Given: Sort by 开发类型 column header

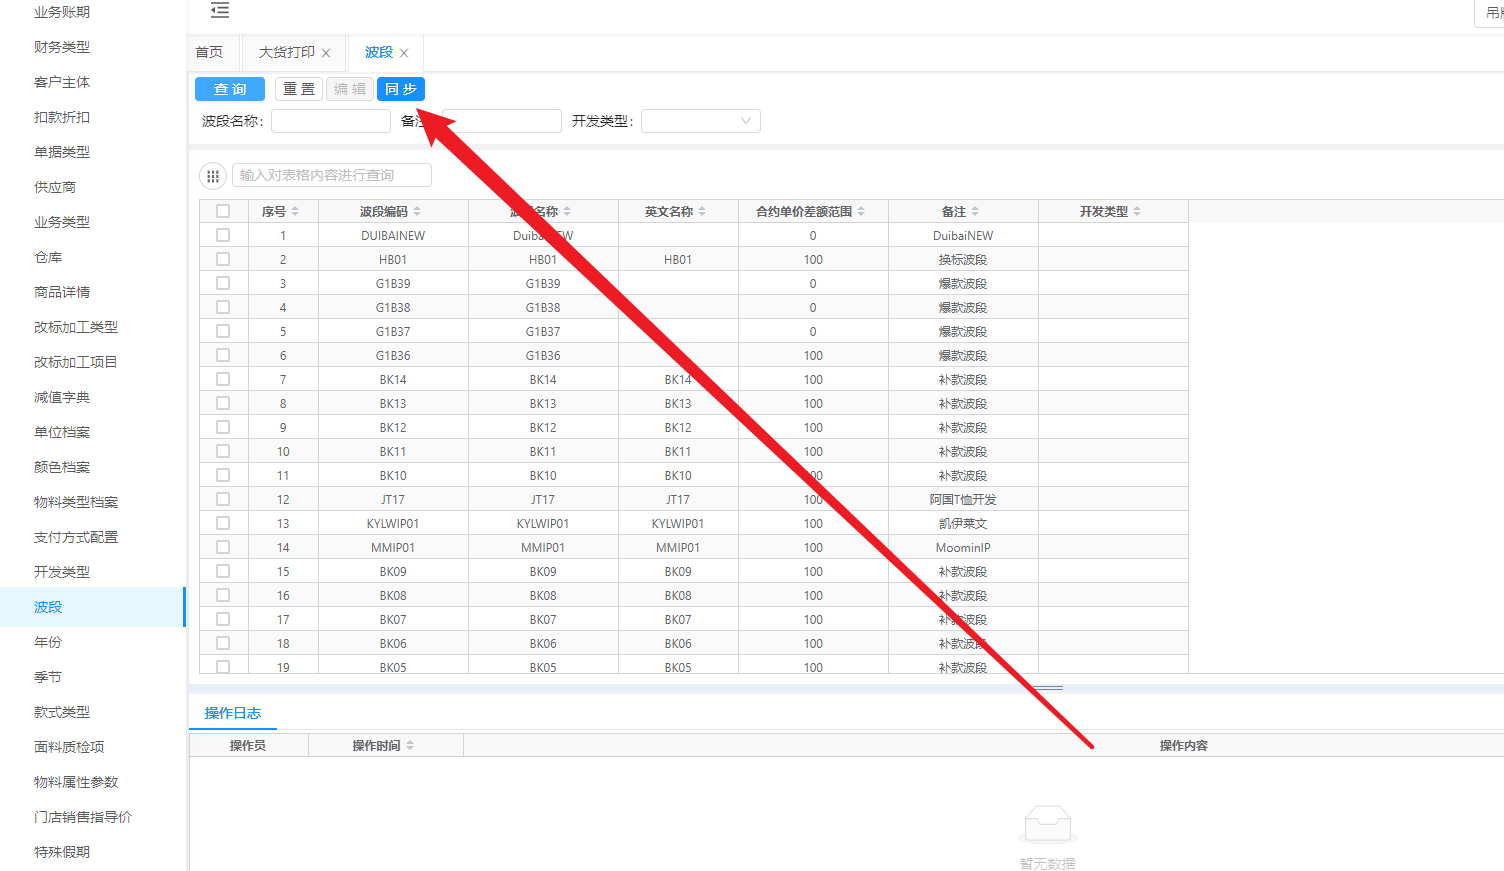Looking at the screenshot, I should (1137, 212).
